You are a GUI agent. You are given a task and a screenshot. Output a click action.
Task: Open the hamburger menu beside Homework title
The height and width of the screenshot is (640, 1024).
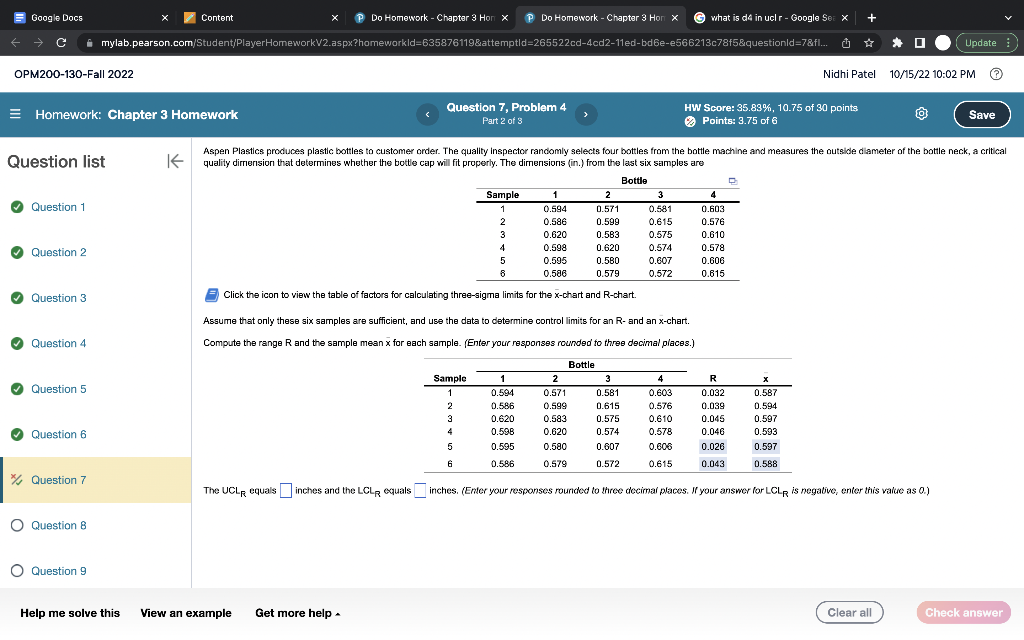pyautogui.click(x=17, y=114)
